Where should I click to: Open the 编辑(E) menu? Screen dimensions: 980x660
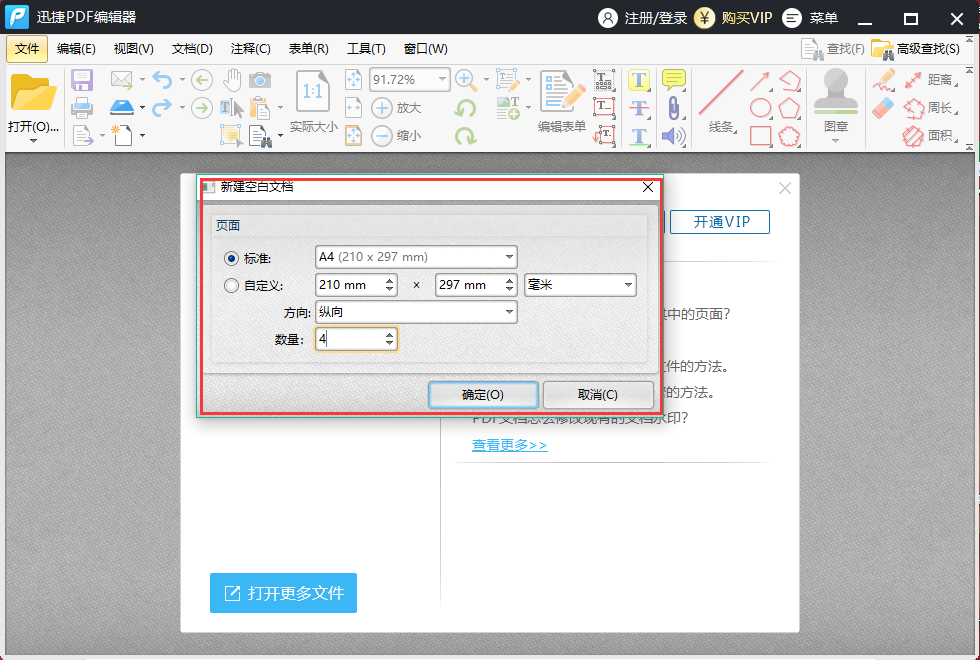pos(76,49)
